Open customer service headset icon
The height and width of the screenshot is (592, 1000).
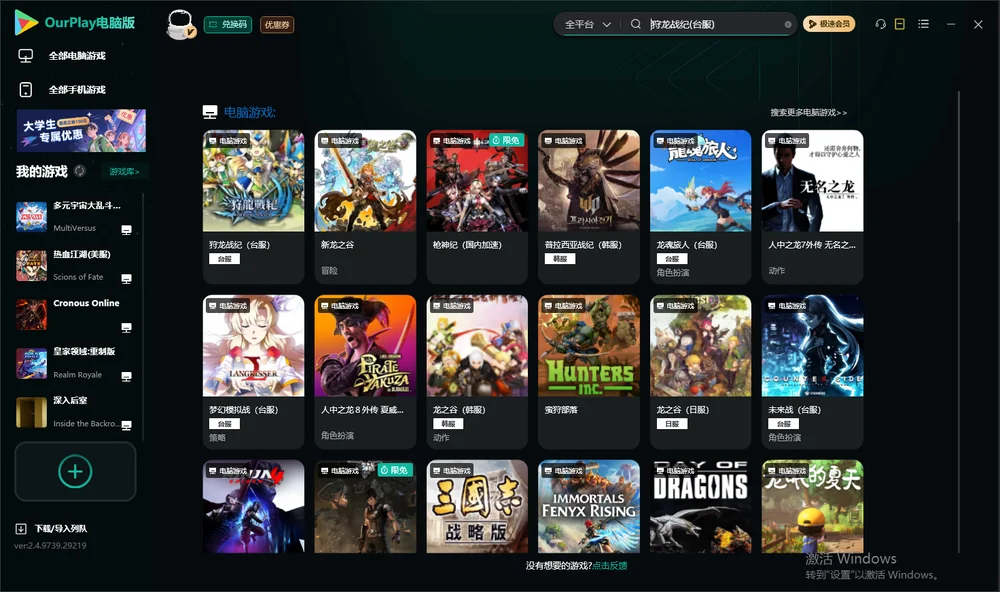click(880, 24)
